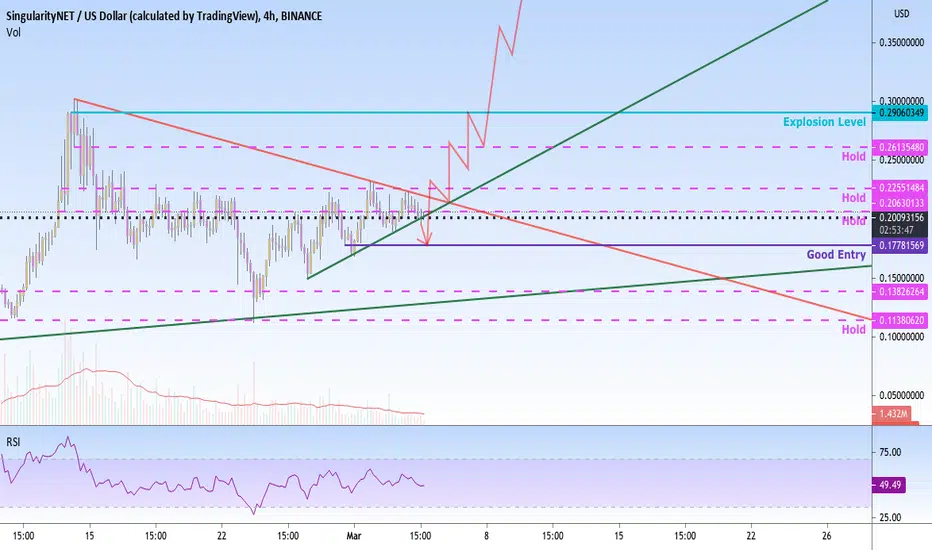Click the SingularityNET / US Dollar chart title
This screenshot has height=550, width=932.
164,16
